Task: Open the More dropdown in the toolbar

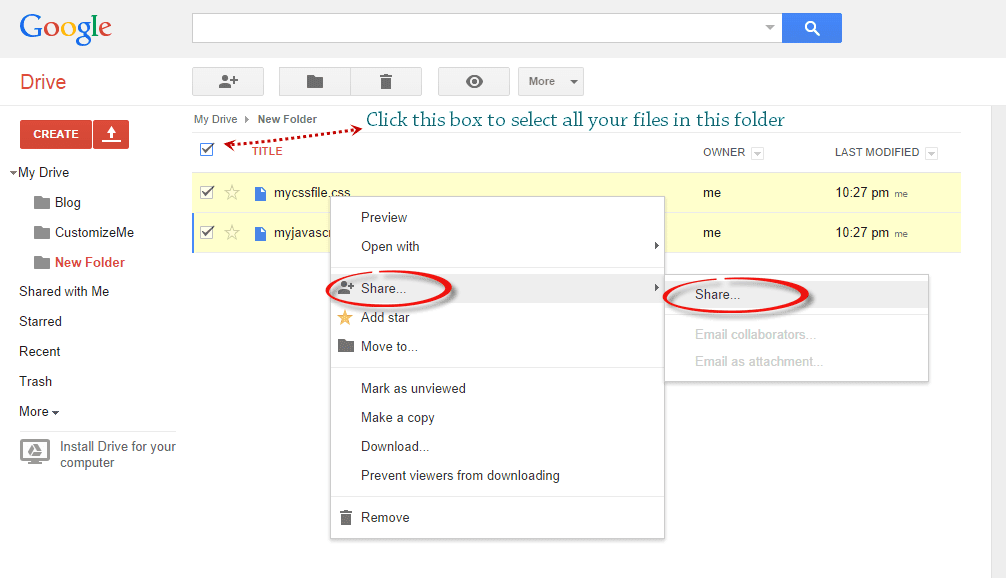Action: [550, 81]
